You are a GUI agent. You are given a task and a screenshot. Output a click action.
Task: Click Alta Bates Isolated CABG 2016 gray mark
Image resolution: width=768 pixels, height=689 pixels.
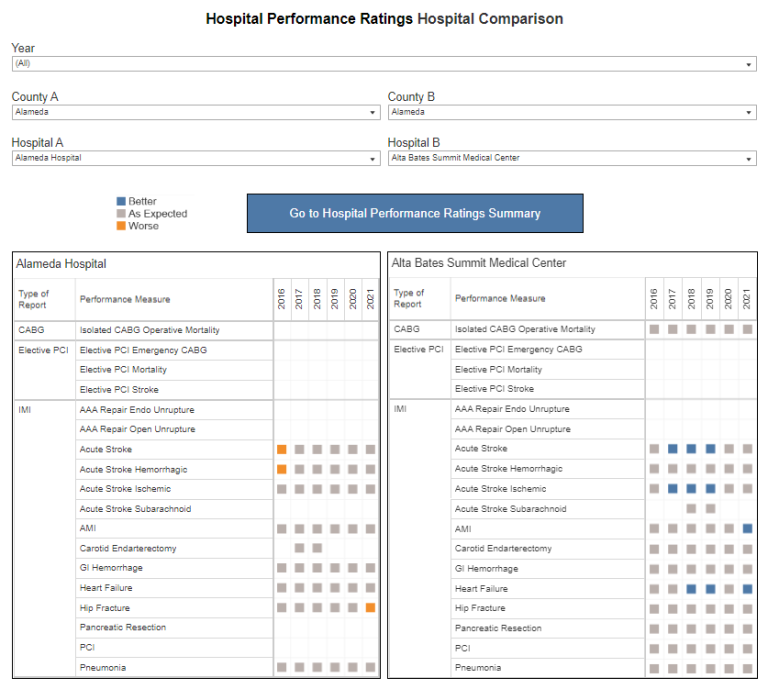coord(654,329)
